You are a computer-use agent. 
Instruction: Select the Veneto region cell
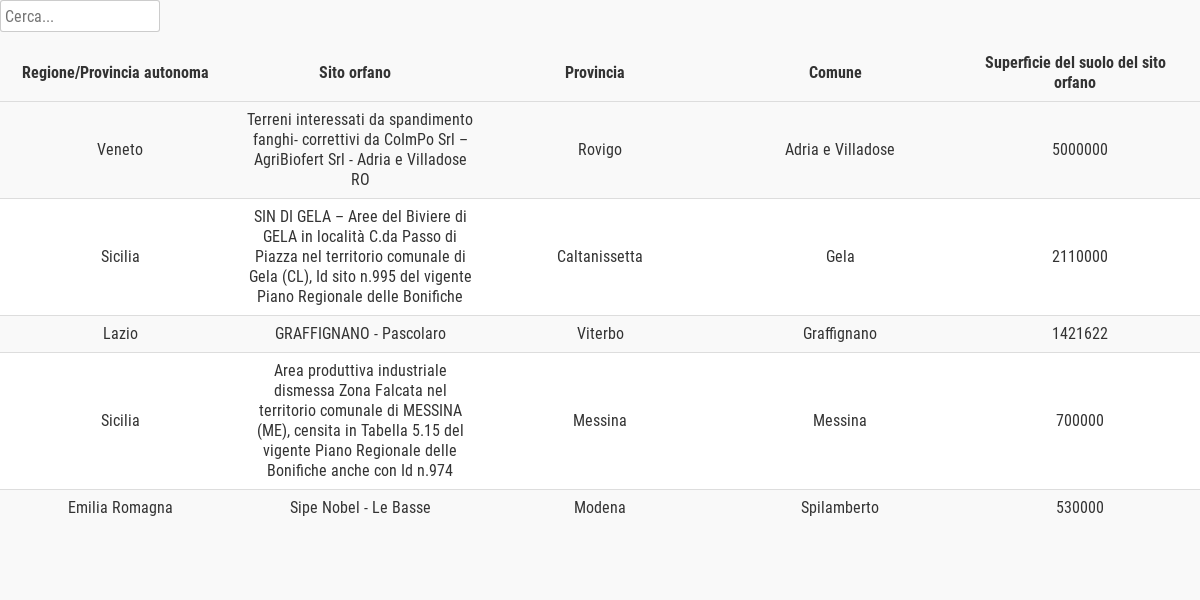120,149
